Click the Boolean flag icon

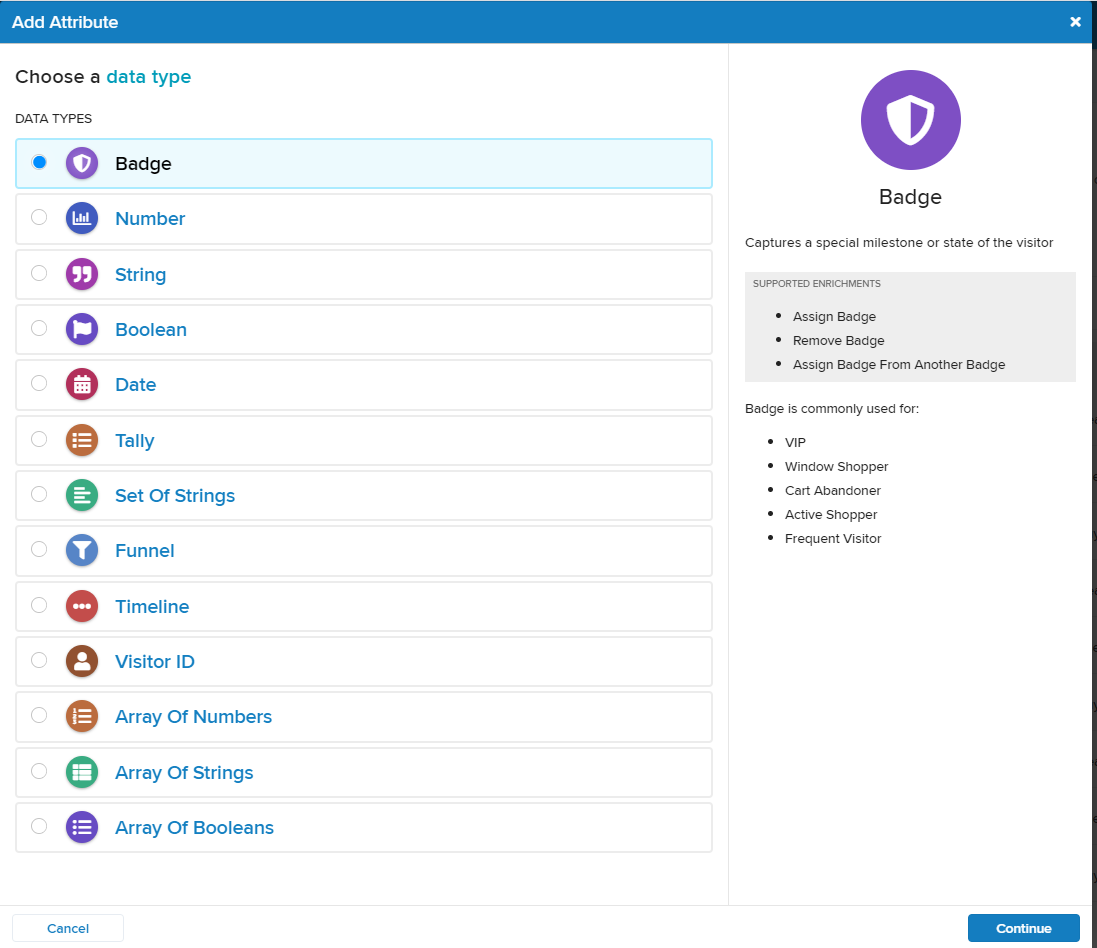(x=82, y=330)
